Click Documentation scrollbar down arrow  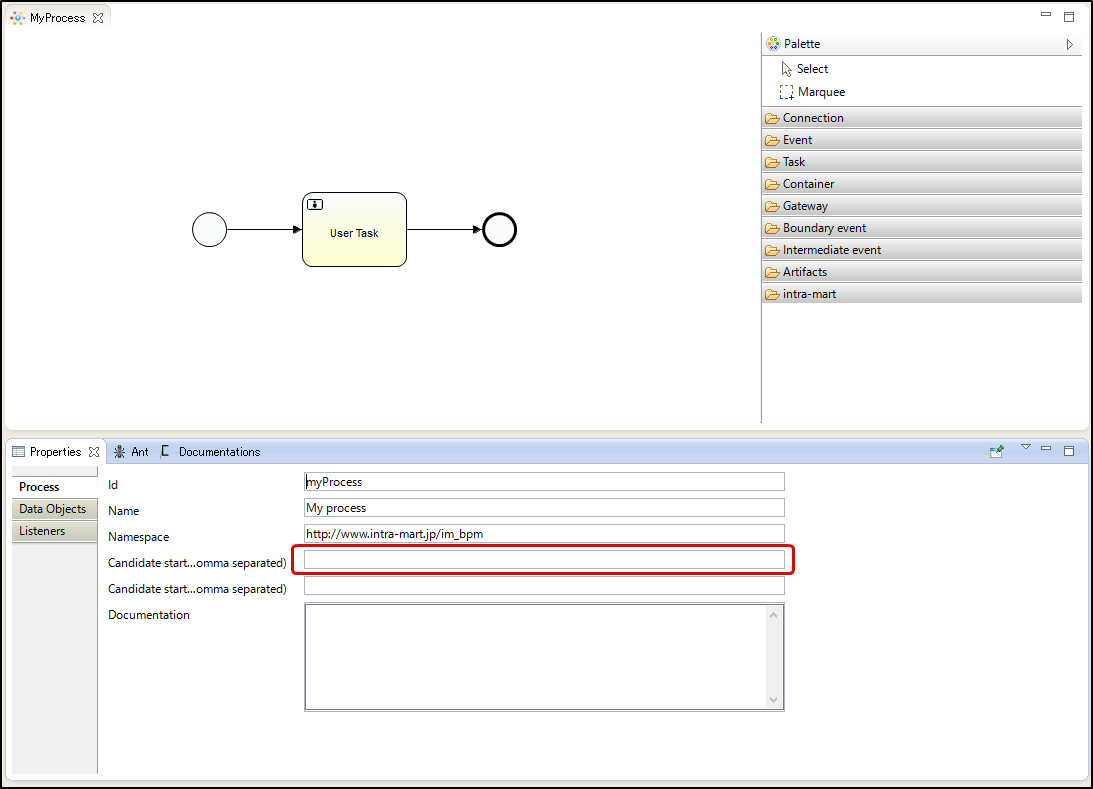[773, 700]
